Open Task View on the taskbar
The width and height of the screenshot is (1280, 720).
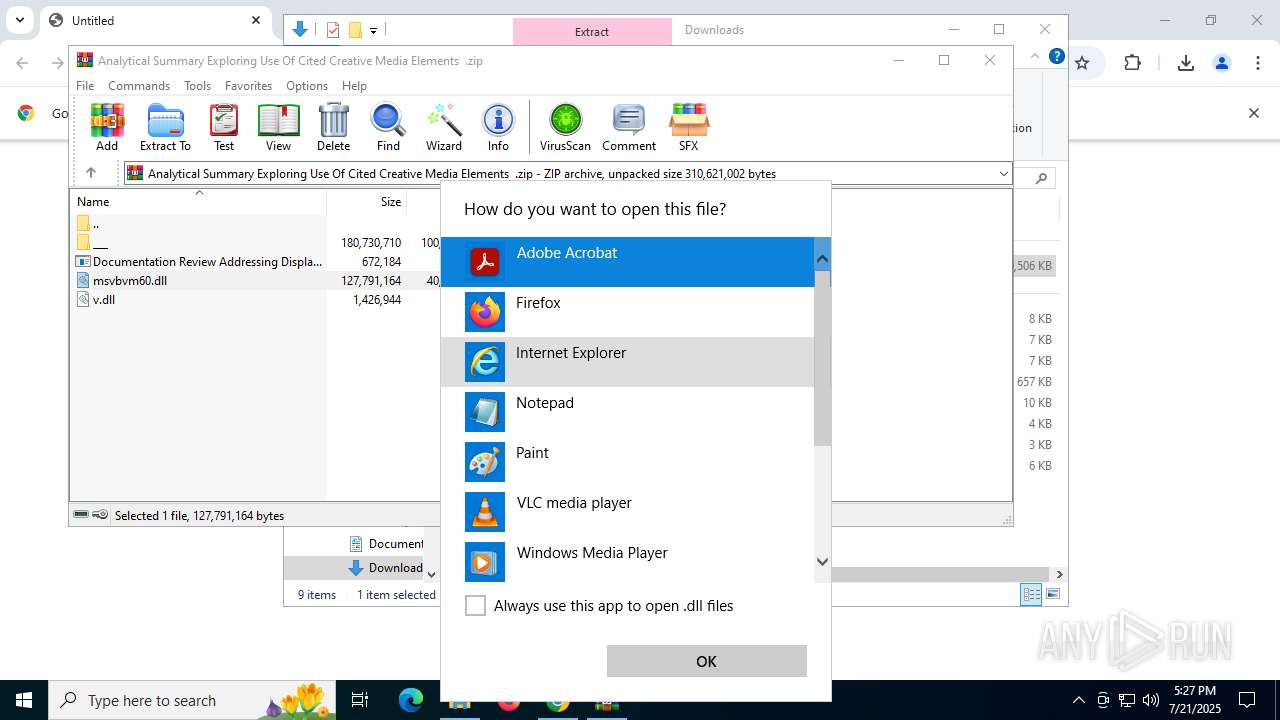point(360,700)
